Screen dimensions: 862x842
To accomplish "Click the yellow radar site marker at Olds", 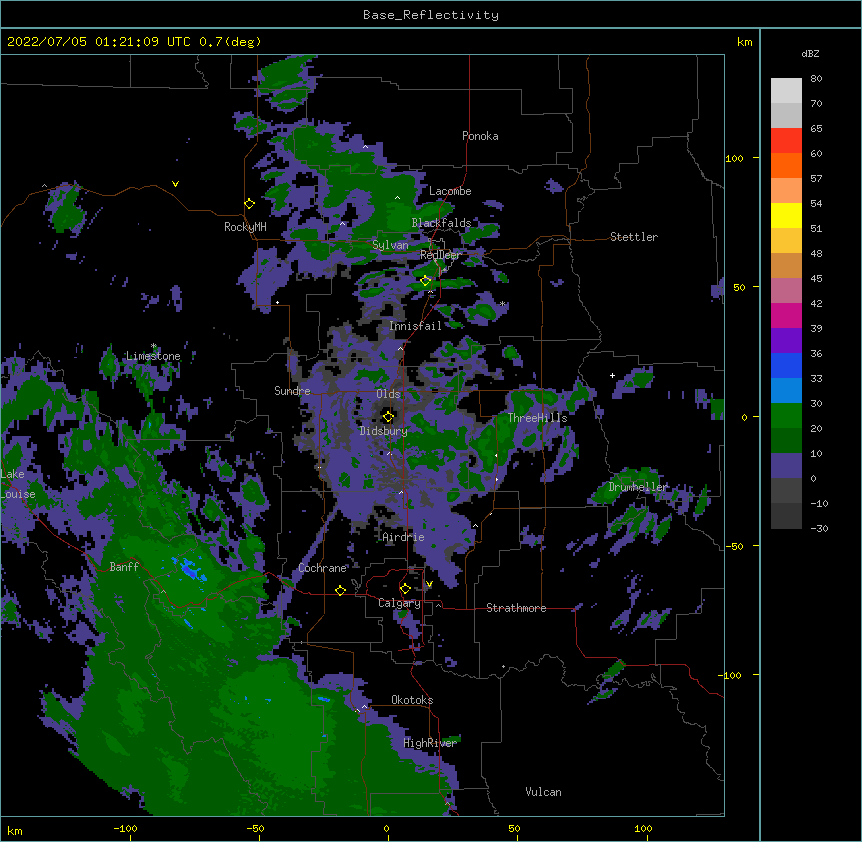I will pyautogui.click(x=388, y=416).
